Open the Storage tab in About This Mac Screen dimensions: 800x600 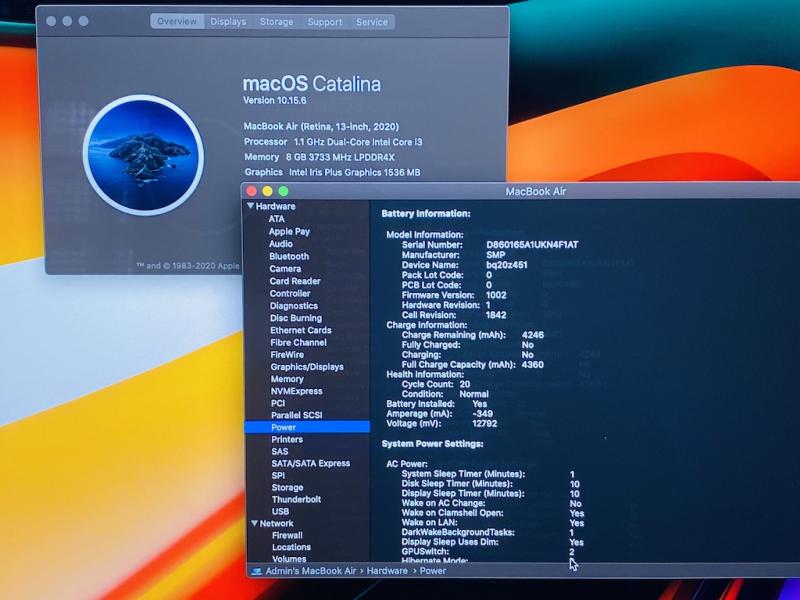277,21
